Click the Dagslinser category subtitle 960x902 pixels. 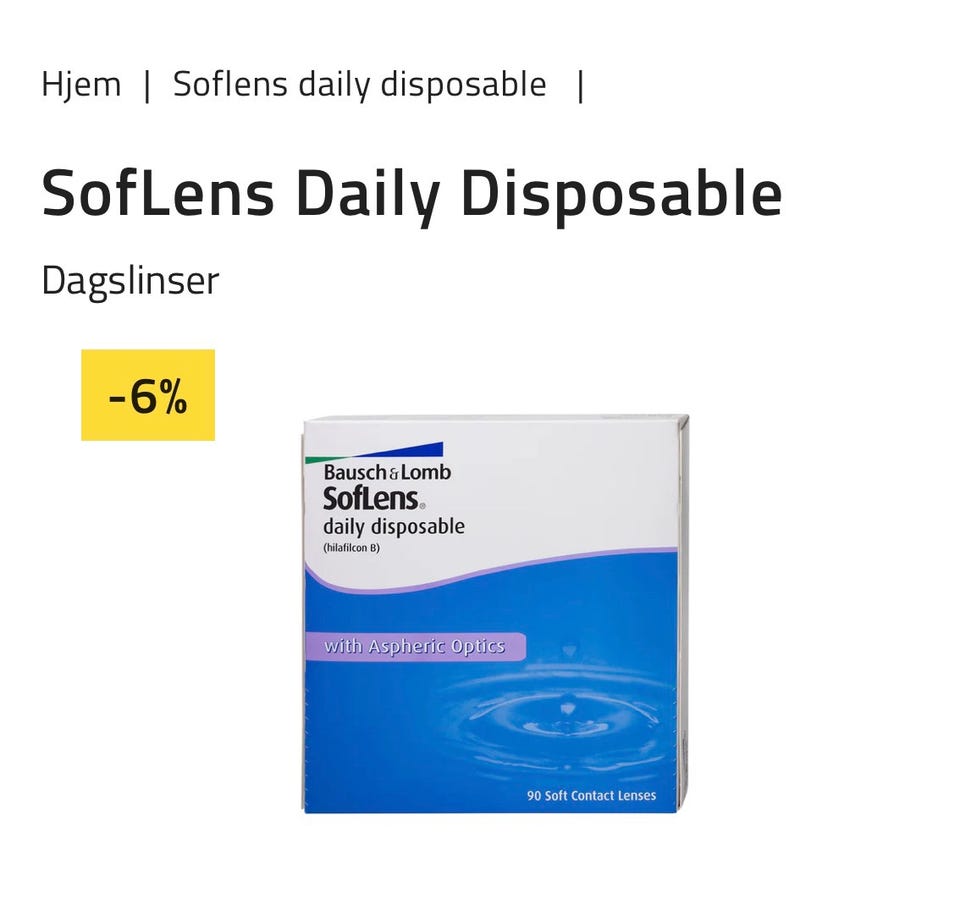[130, 282]
